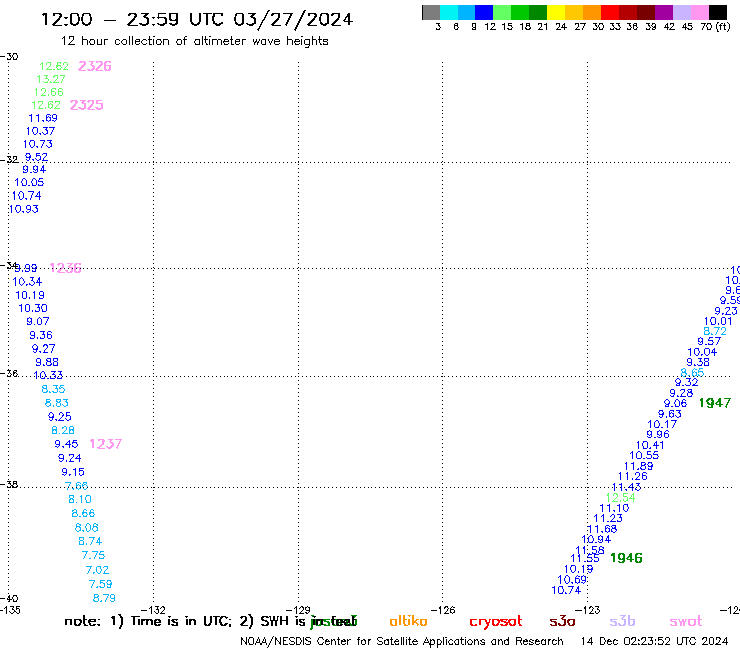Click the wave height value 9.88
The width and height of the screenshot is (740, 650).
[47, 362]
